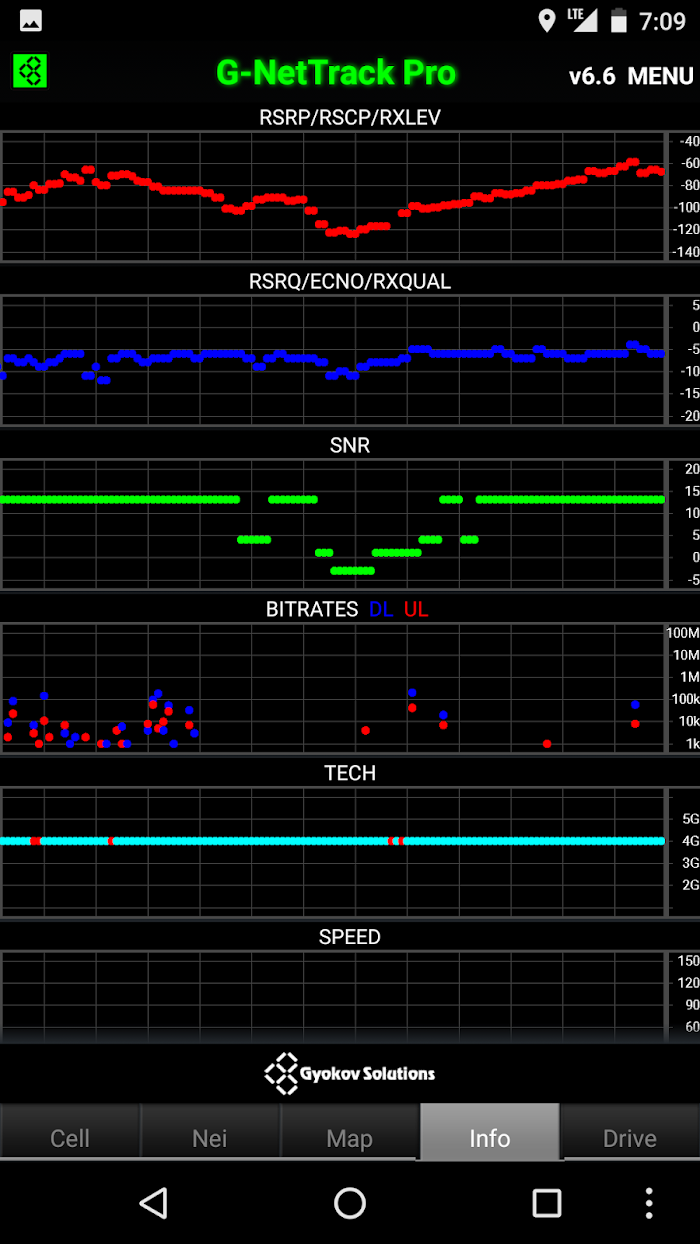The height and width of the screenshot is (1244, 700).
Task: Tap the SPEED chart title
Action: pyautogui.click(x=350, y=937)
